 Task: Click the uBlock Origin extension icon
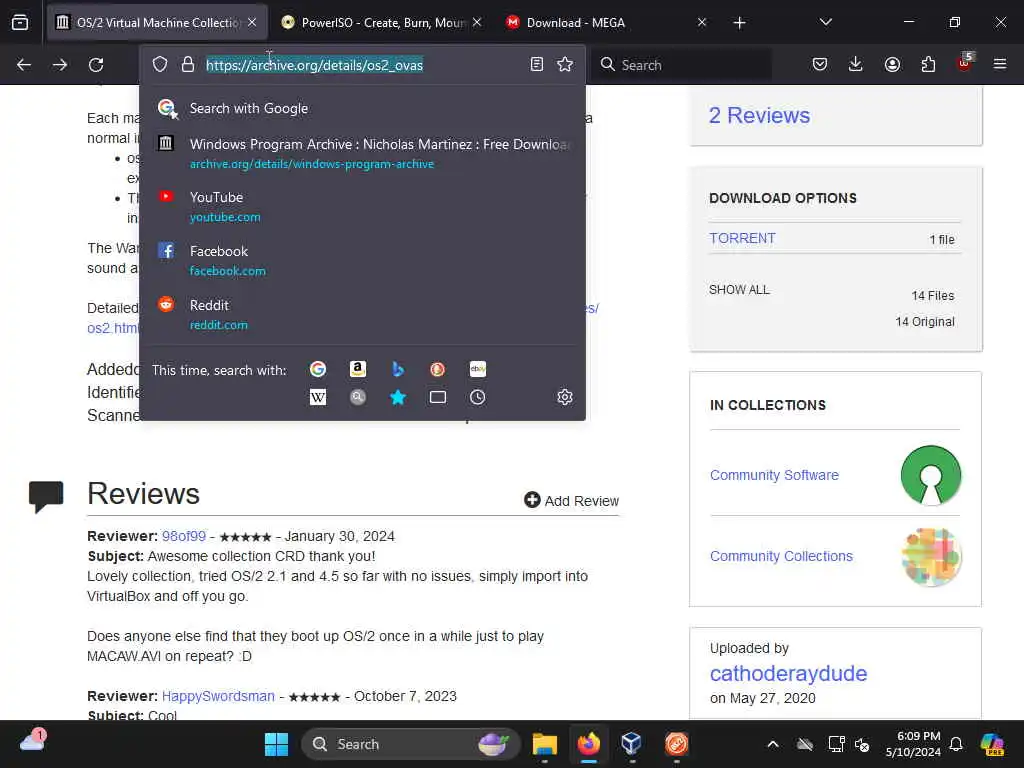click(965, 63)
